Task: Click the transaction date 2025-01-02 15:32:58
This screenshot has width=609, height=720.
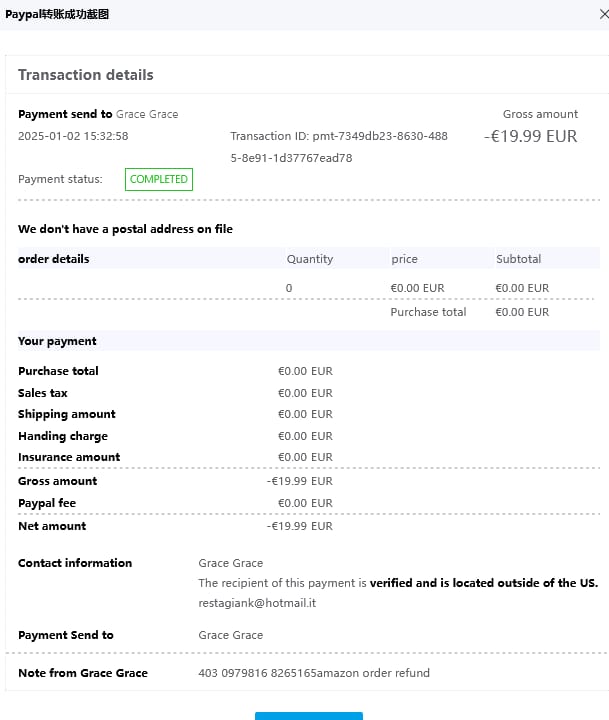Action: pos(73,136)
